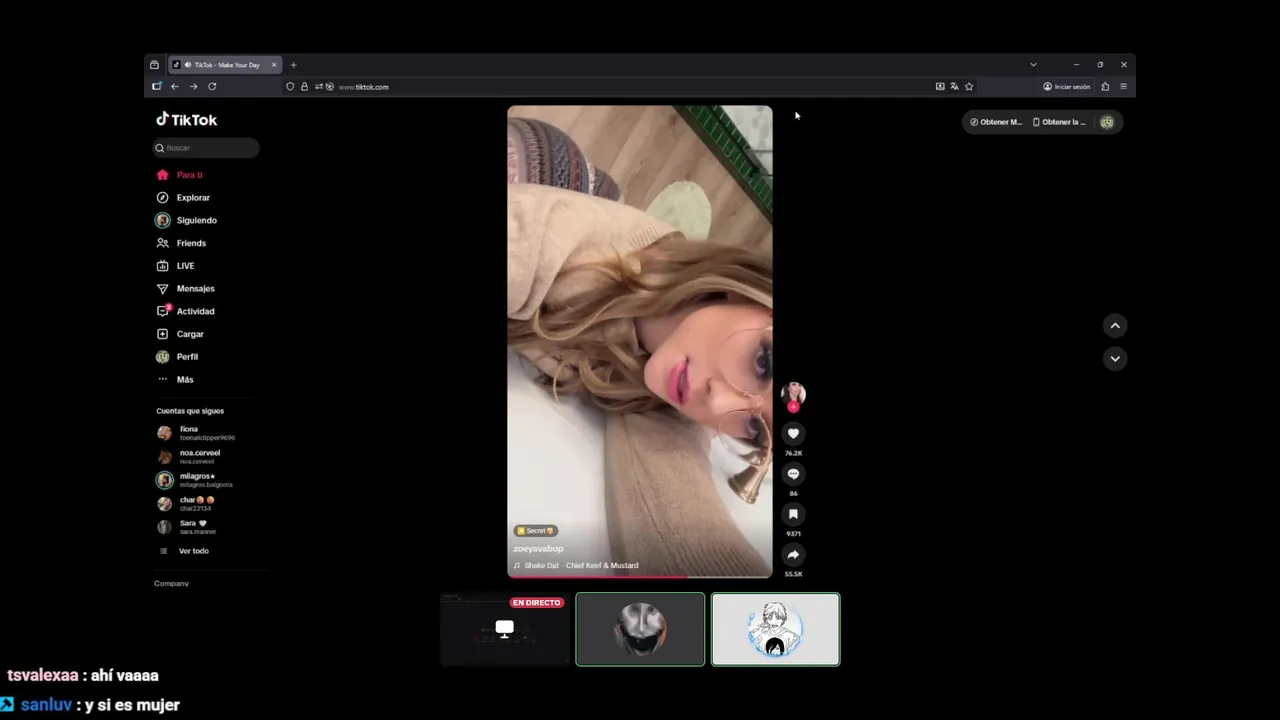Open the TikTok logo home link
The image size is (1280, 720).
(187, 120)
